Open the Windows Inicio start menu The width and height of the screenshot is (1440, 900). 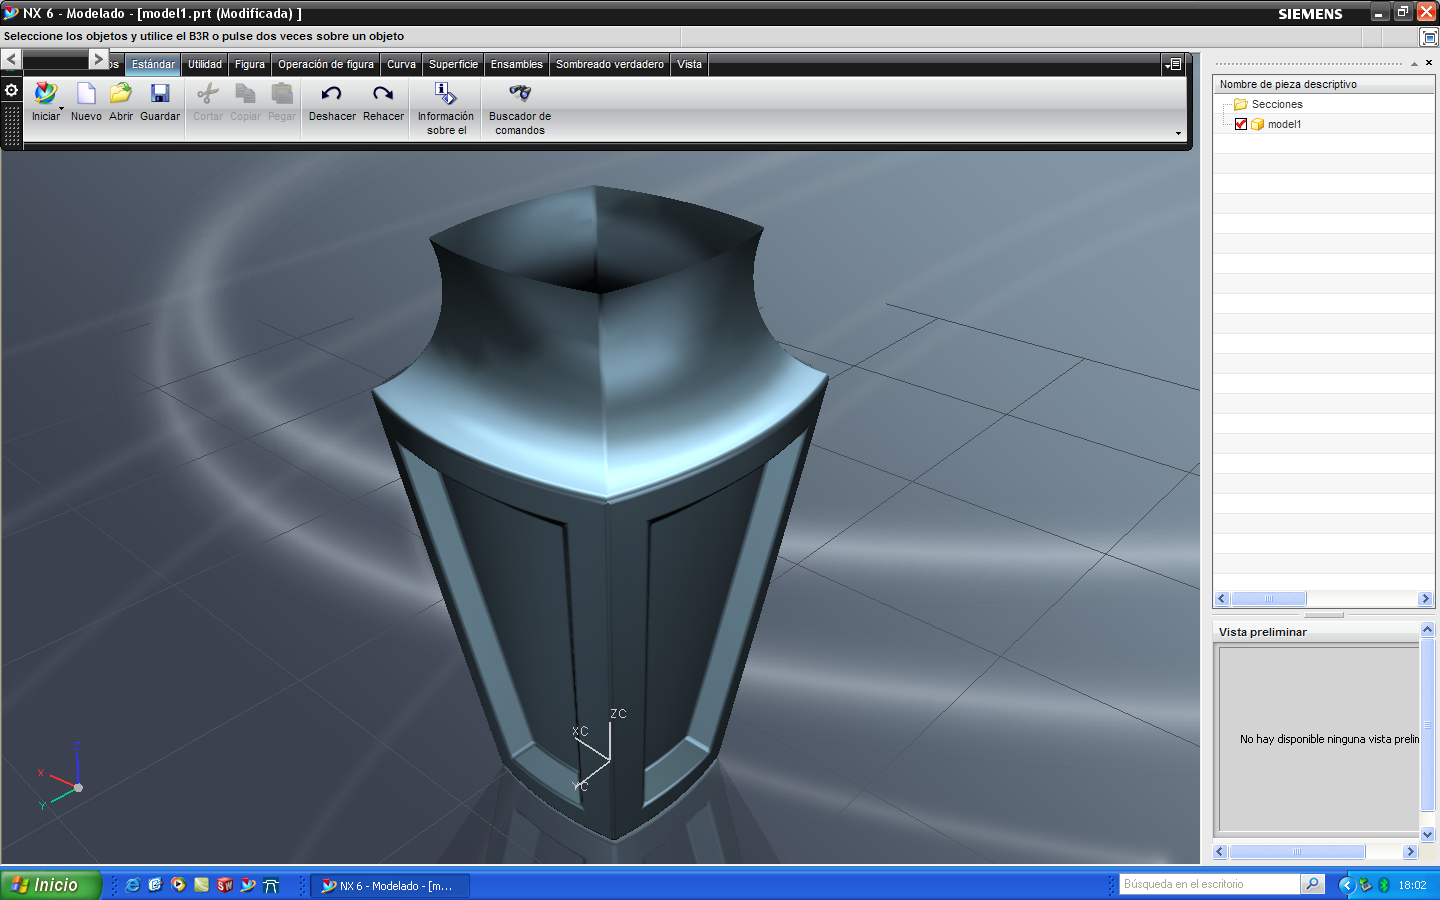tap(51, 885)
